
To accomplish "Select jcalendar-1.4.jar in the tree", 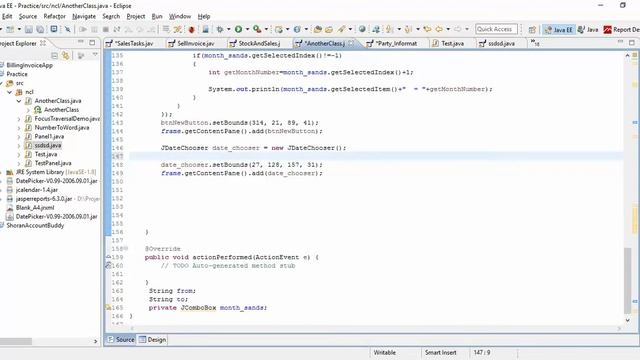I will (x=37, y=190).
